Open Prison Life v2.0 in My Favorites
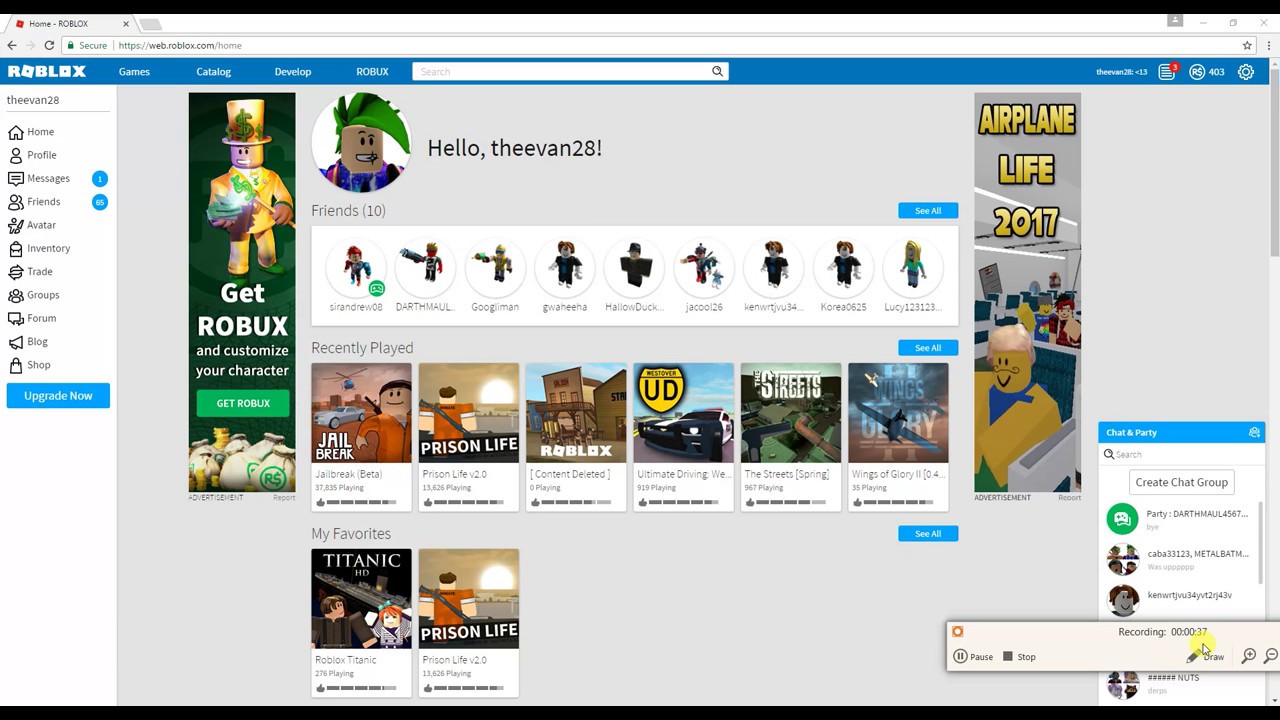The width and height of the screenshot is (1280, 720). 469,599
